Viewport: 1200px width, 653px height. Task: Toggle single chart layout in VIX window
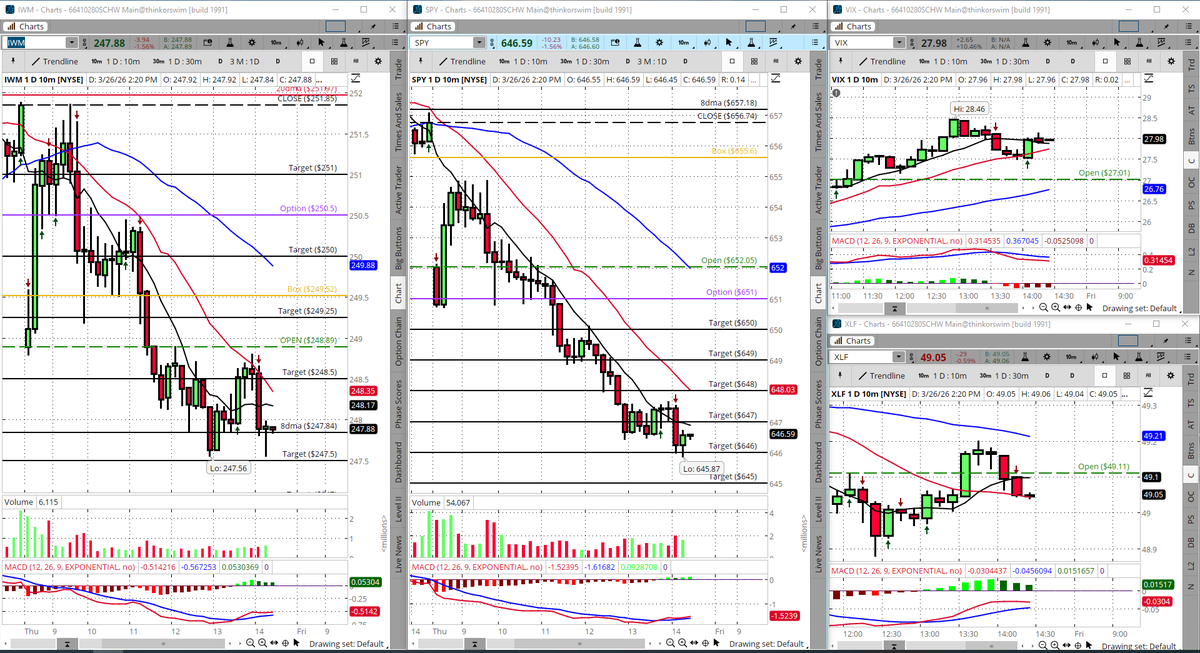(1105, 61)
